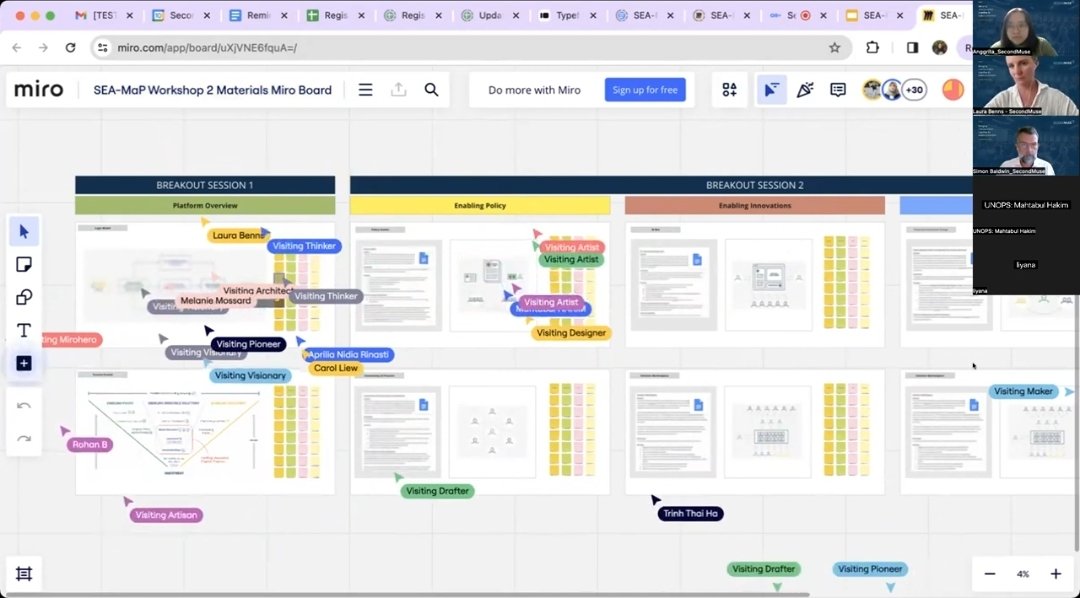1080x598 pixels.
Task: Click the export board upload icon
Action: click(x=398, y=90)
